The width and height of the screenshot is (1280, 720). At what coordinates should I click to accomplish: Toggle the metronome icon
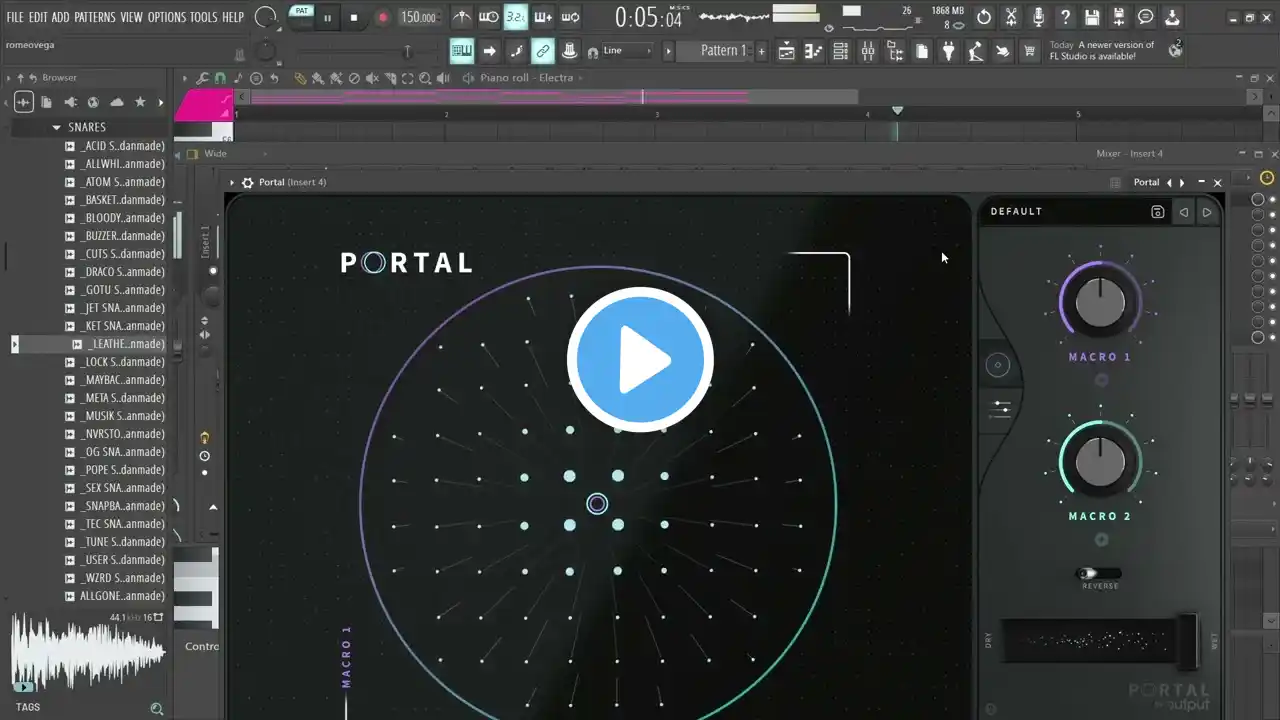(x=462, y=17)
